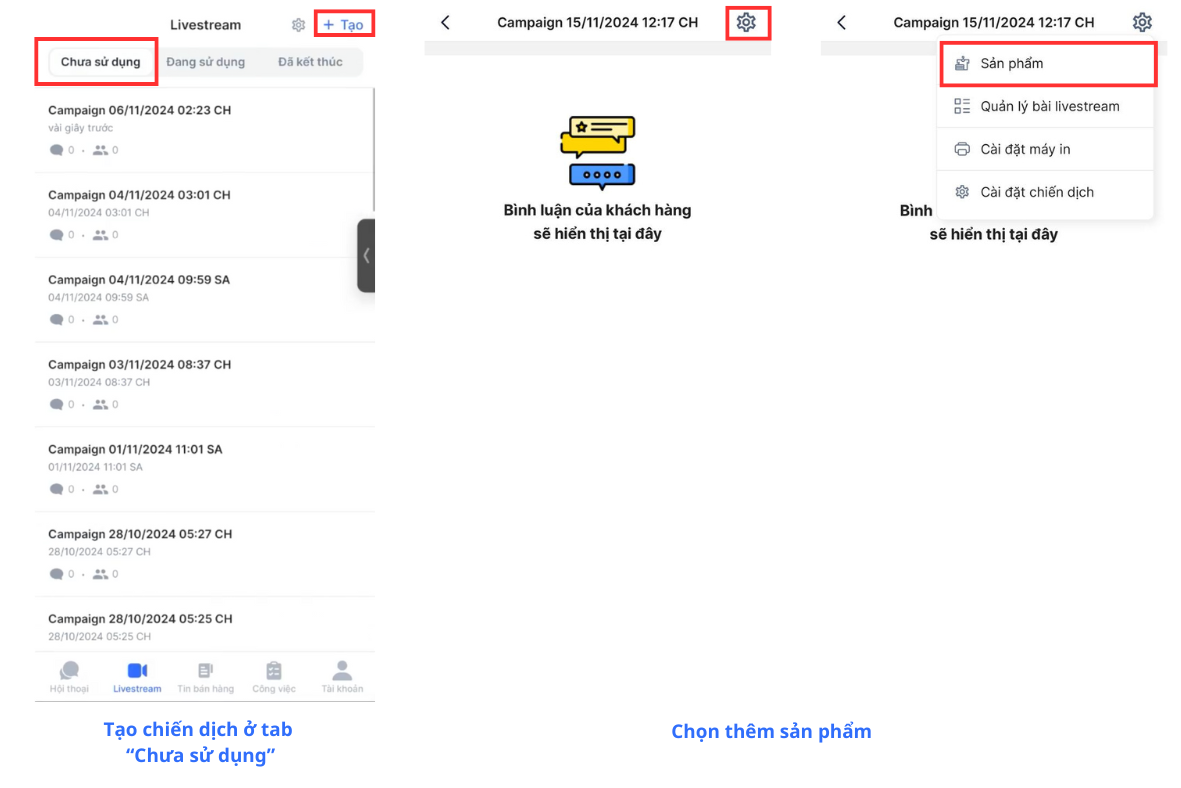
Task: Go back from the right campaign screen
Action: [x=841, y=23]
